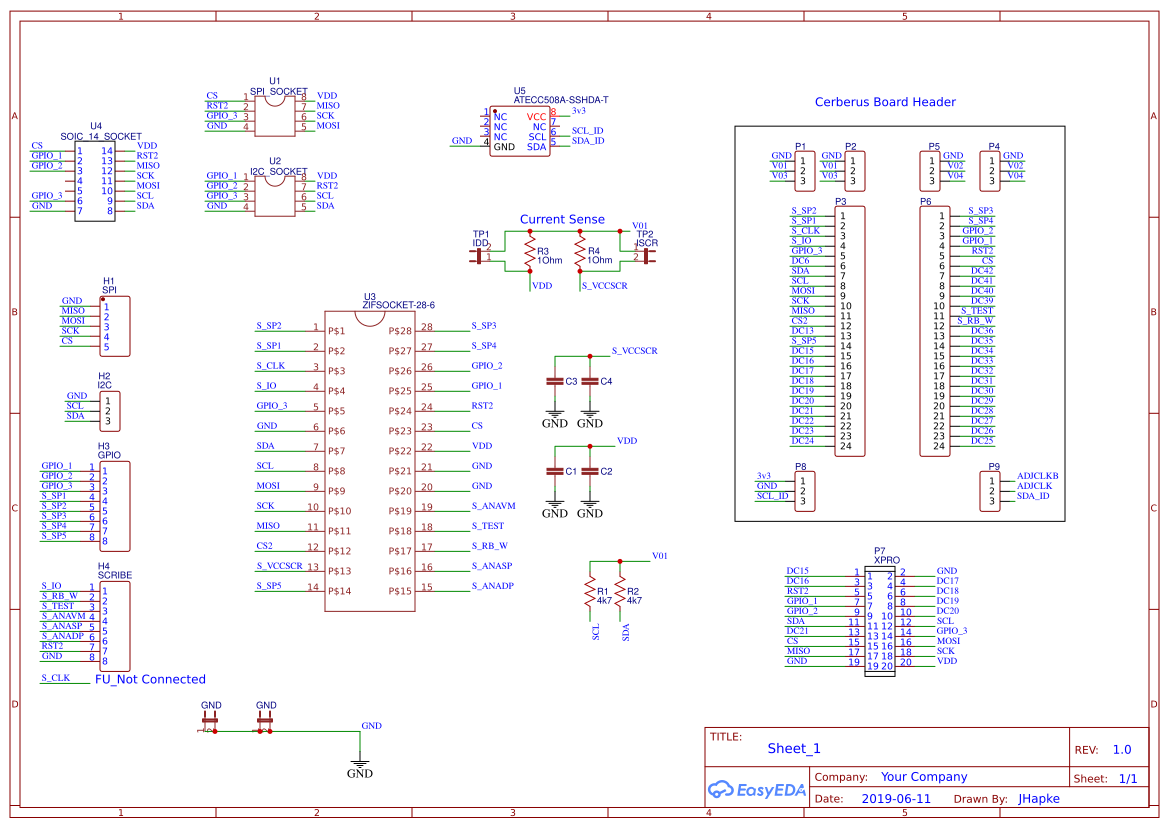Click the 'Your Company' field
This screenshot has width=1169, height=828.
(924, 777)
